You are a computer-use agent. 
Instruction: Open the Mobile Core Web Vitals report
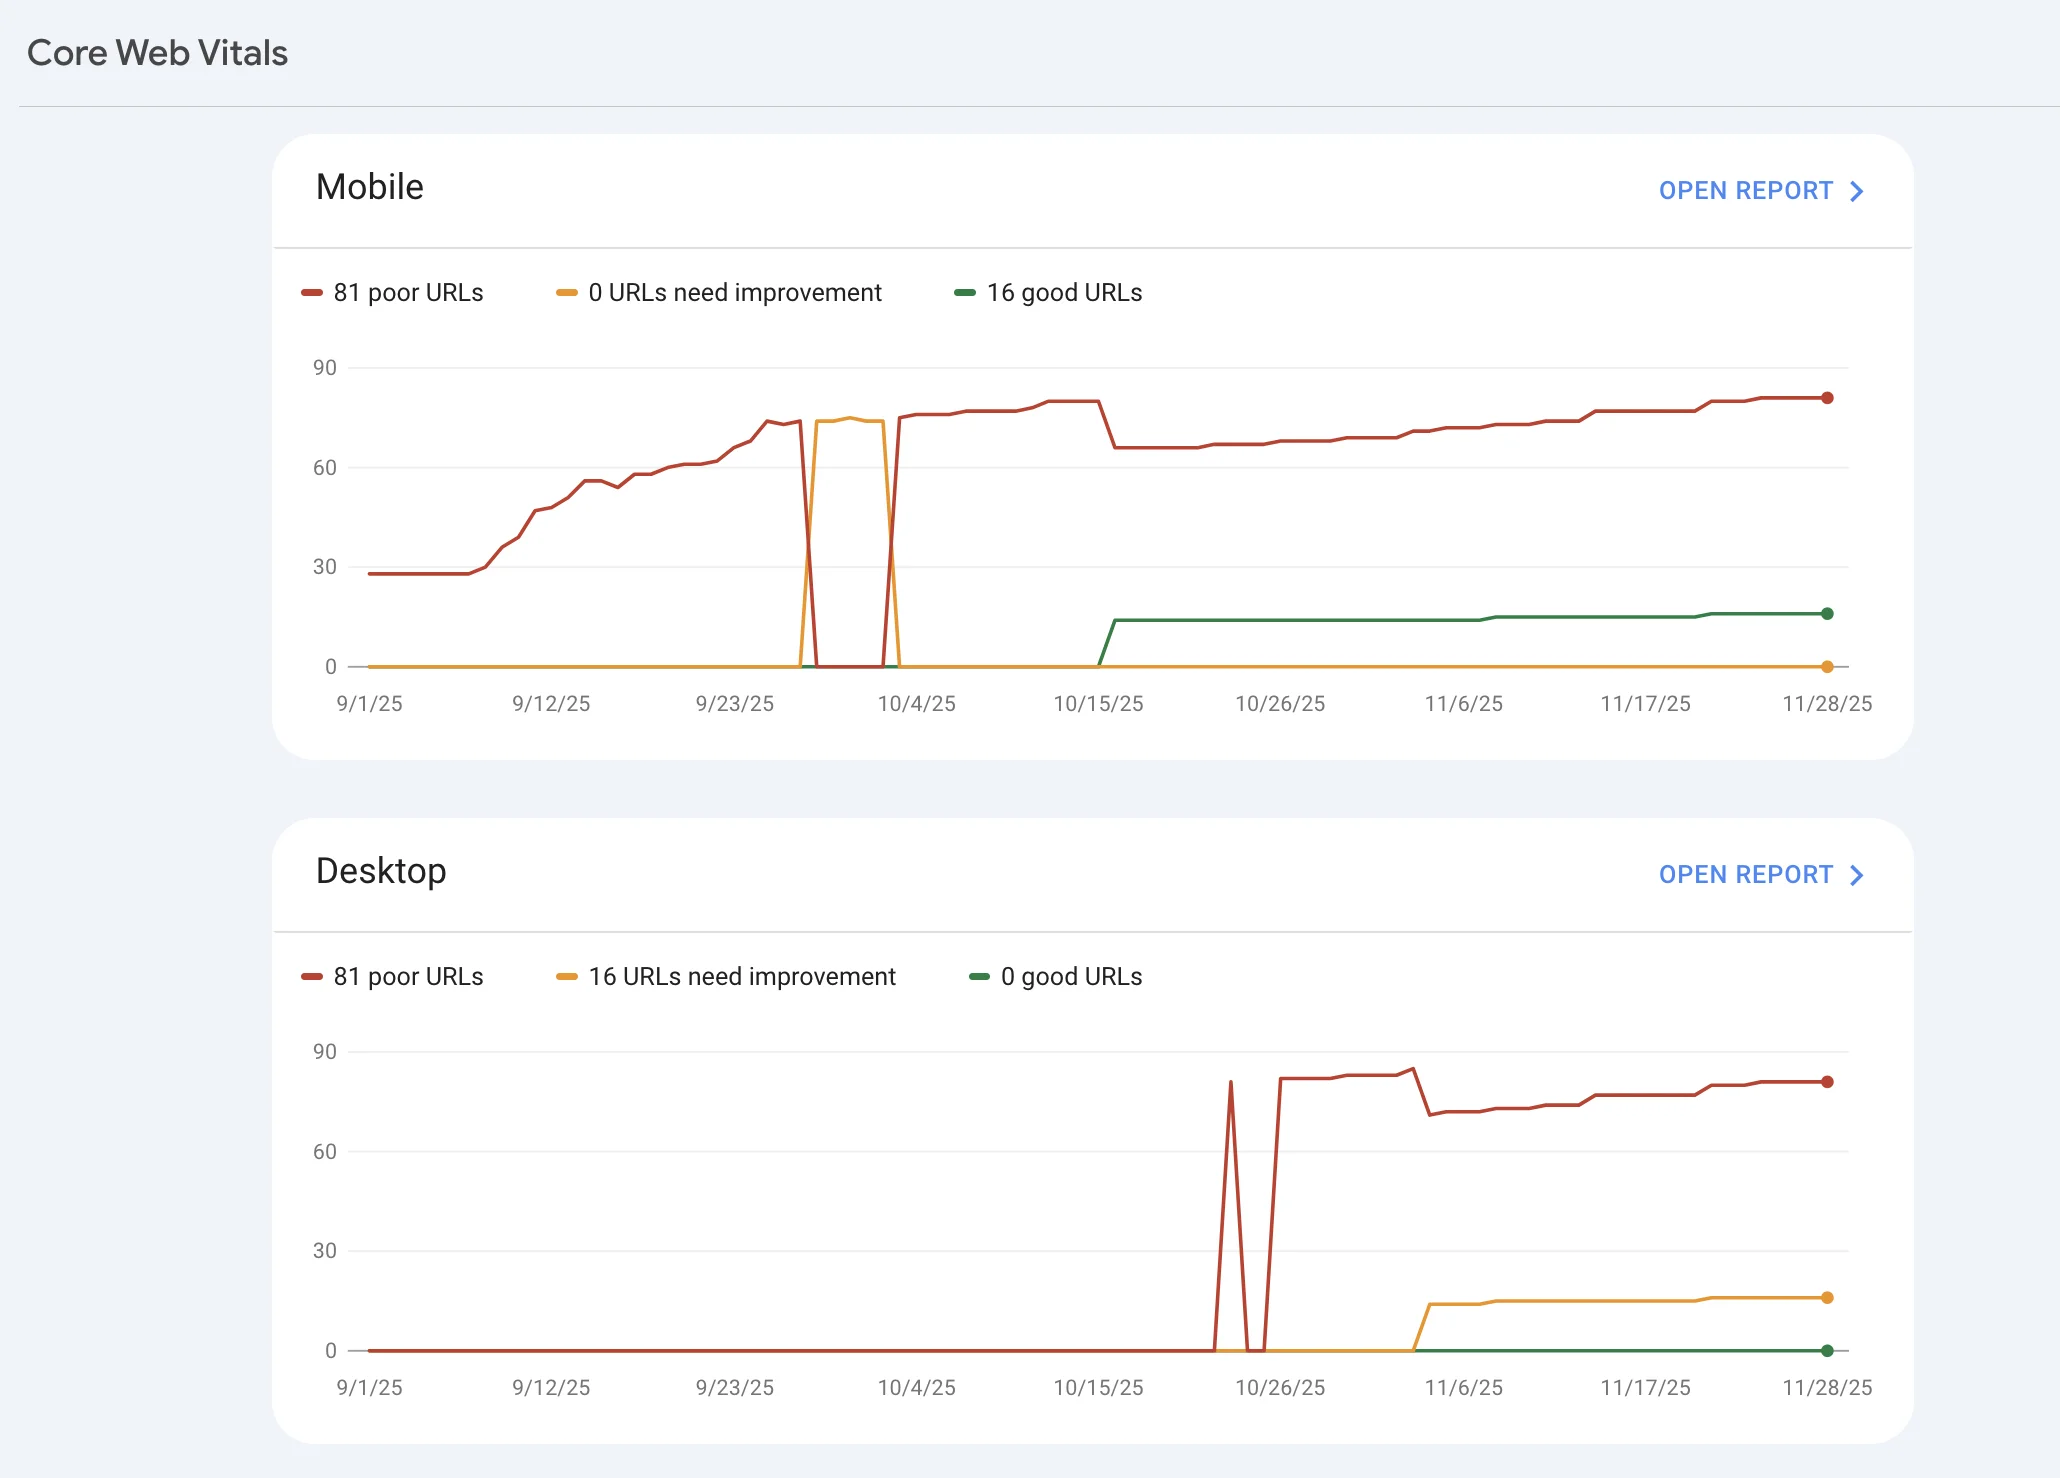(x=1745, y=191)
